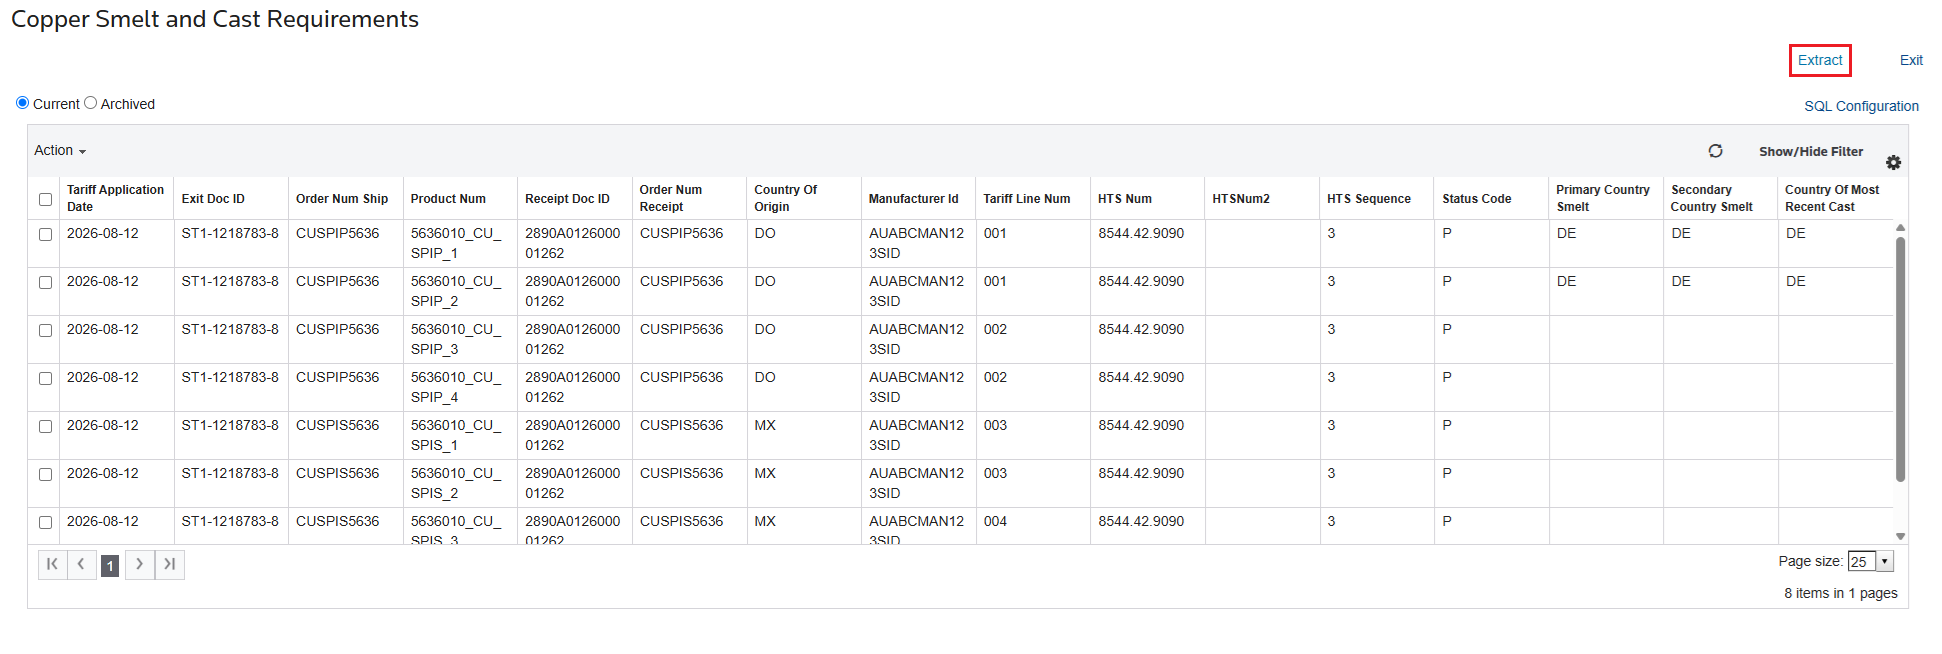Click Tariff Line Num 004 in SPIS_3 row
Viewport: 1942px width, 654px height.
[995, 521]
